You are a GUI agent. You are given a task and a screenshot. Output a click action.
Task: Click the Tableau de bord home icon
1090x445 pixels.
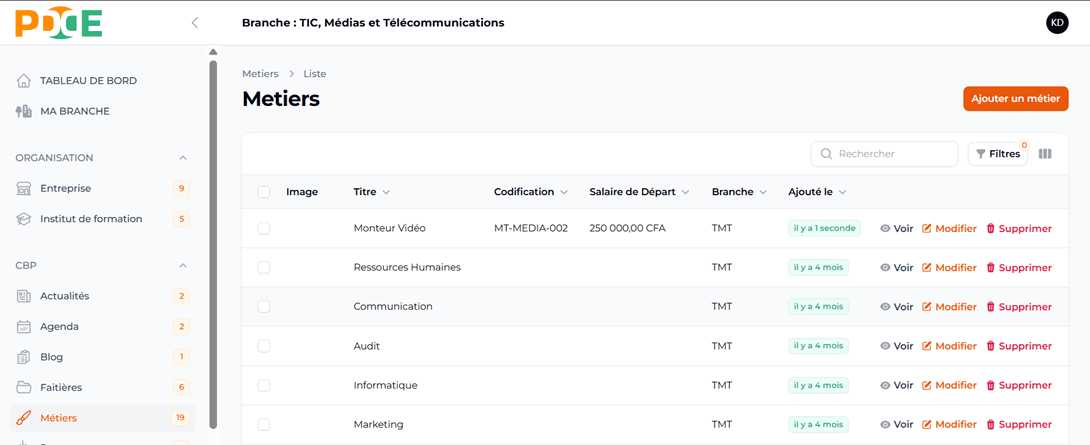tap(24, 81)
